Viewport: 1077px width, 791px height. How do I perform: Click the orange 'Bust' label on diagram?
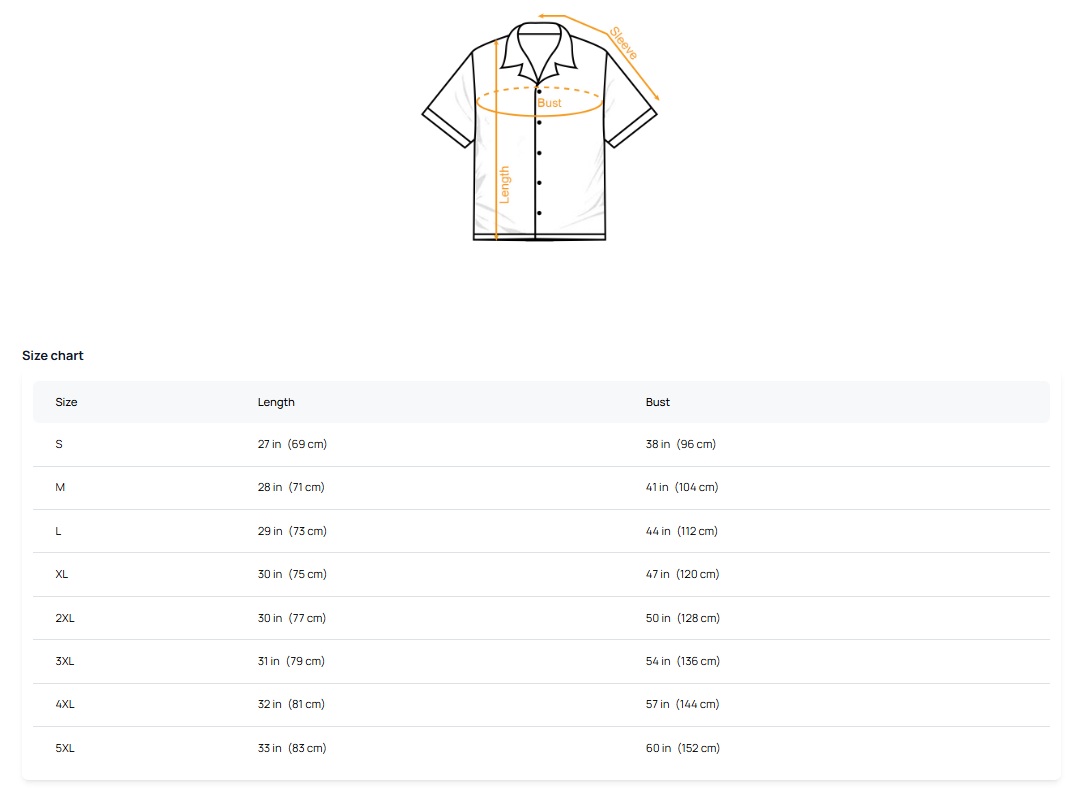pyautogui.click(x=549, y=103)
